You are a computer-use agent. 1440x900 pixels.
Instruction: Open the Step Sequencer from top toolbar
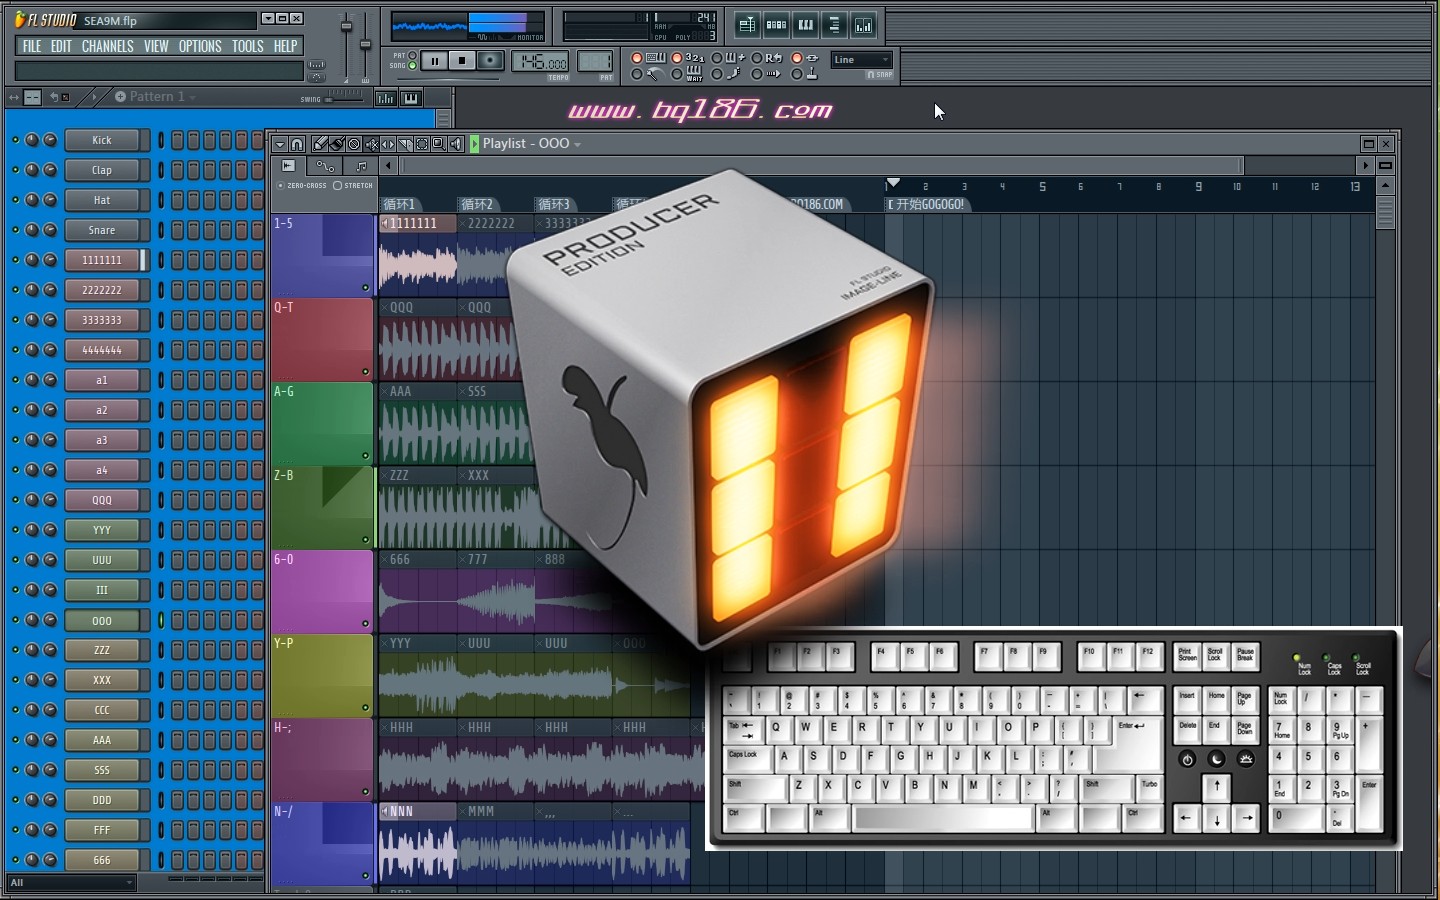click(x=776, y=24)
